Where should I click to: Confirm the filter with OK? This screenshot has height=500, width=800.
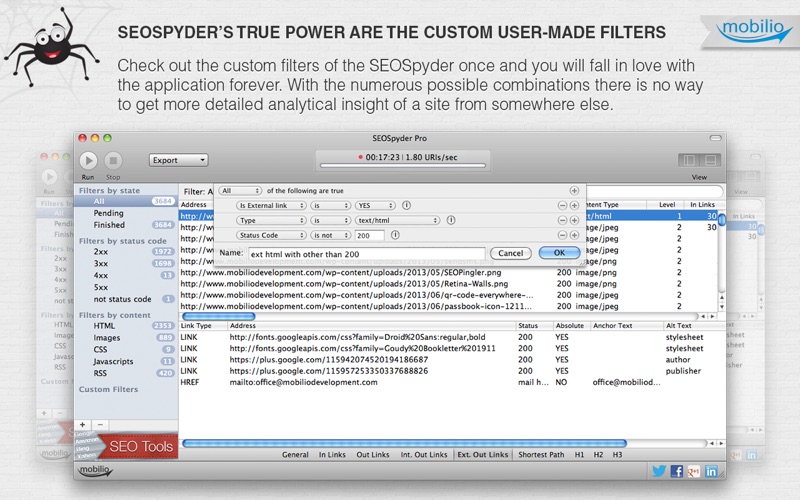tap(559, 253)
